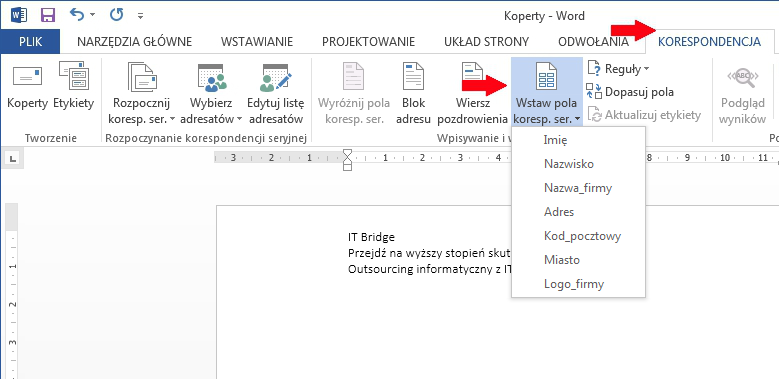Open the Reguły rules dropdown

click(x=618, y=69)
